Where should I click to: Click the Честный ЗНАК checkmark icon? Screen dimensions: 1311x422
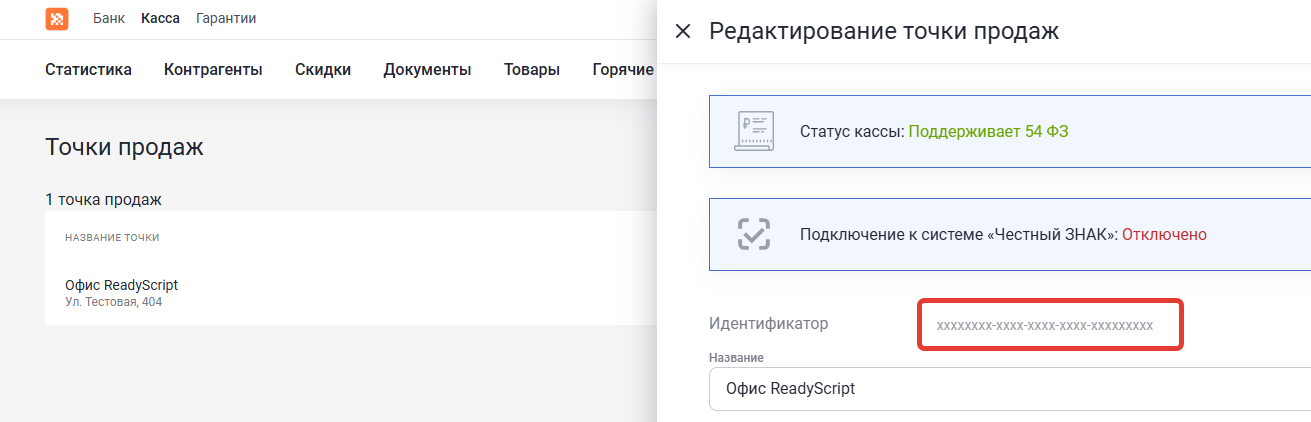[754, 234]
